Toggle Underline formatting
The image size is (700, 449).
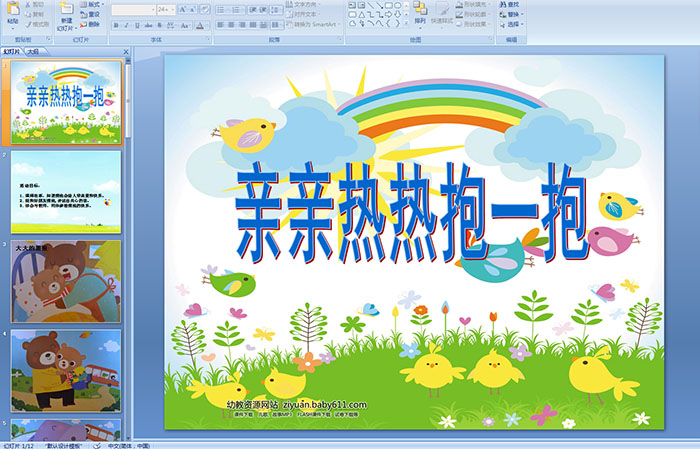[137, 25]
